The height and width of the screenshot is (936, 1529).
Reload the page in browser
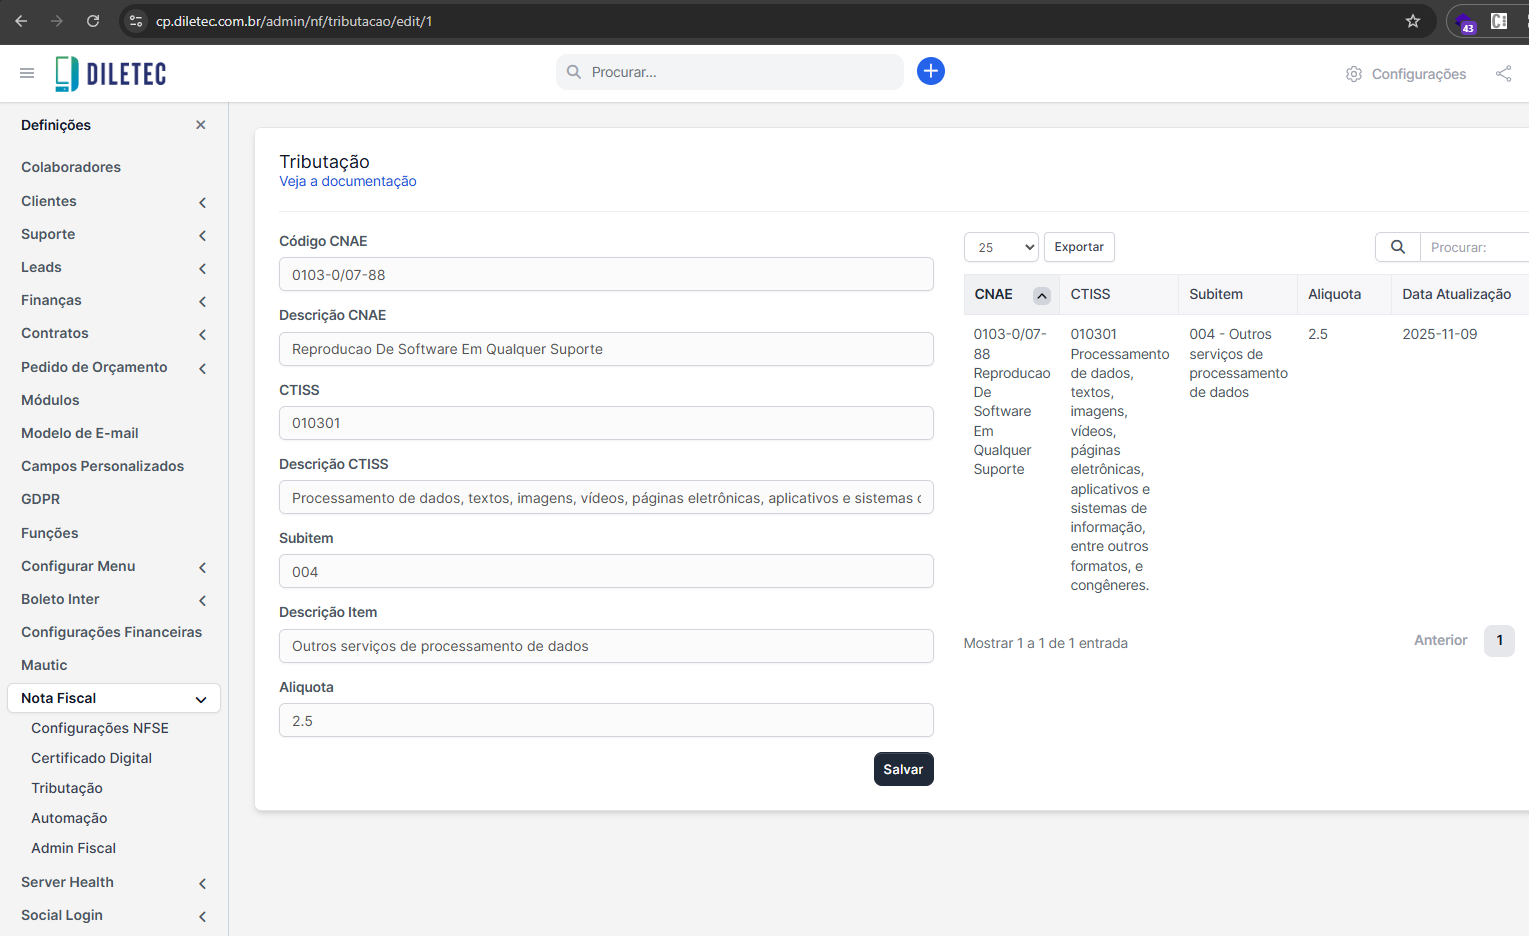93,21
